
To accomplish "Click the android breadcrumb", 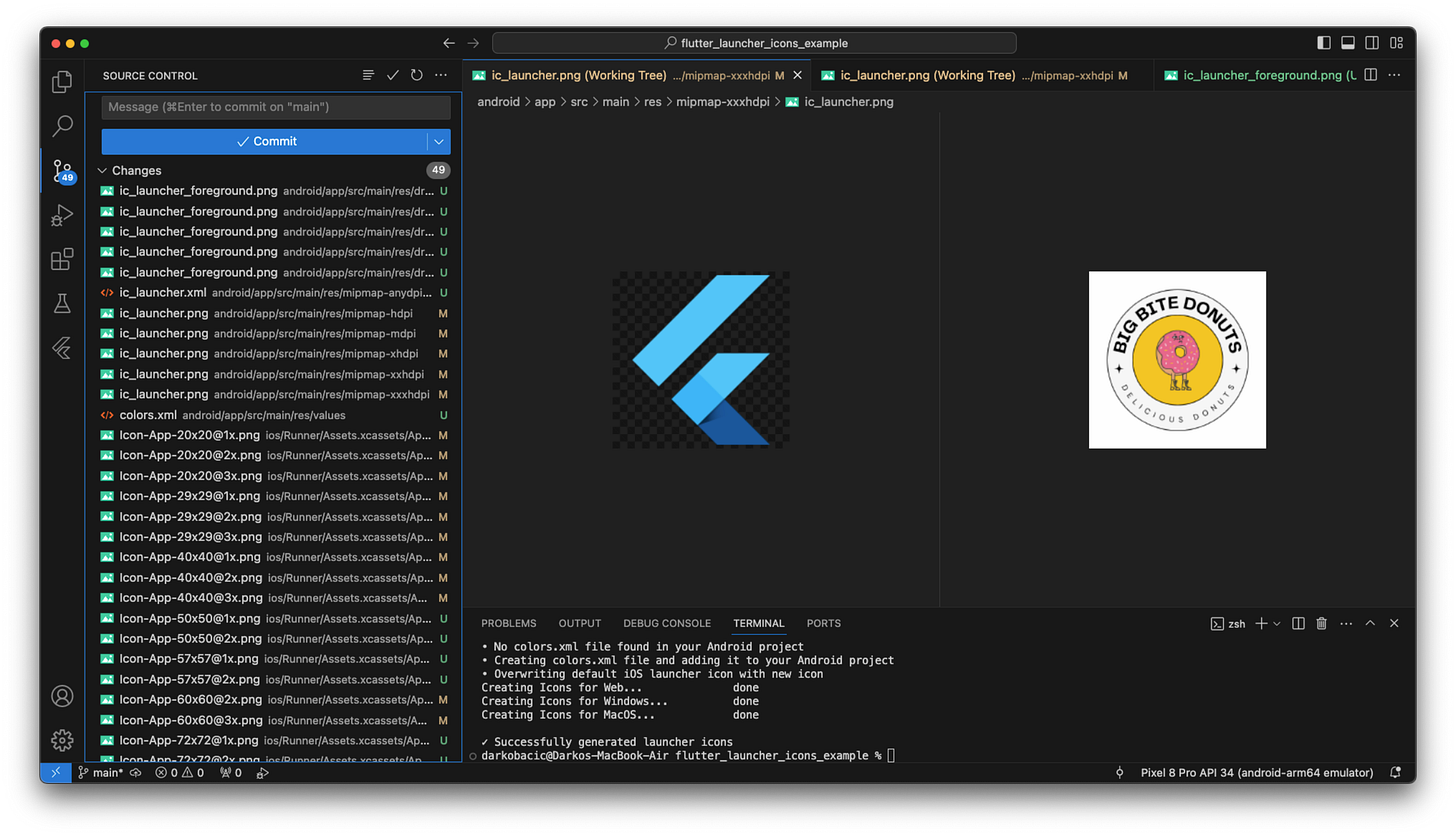I will point(498,102).
